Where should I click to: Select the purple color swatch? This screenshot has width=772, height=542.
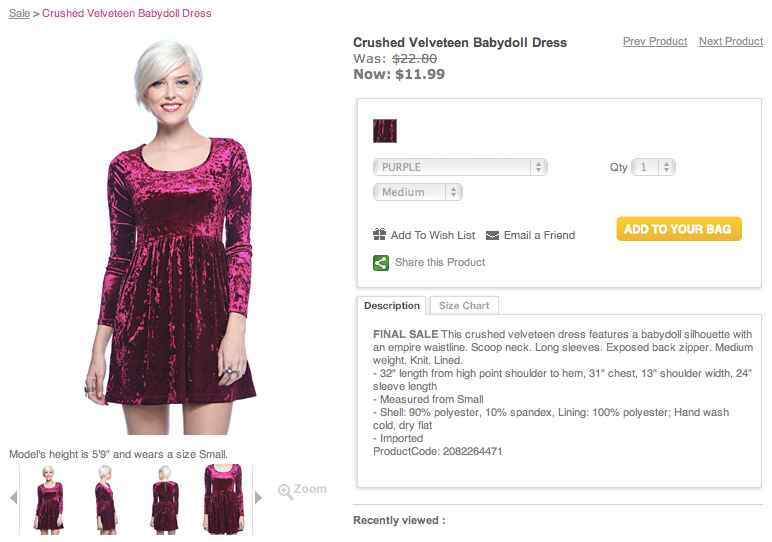pyautogui.click(x=385, y=131)
